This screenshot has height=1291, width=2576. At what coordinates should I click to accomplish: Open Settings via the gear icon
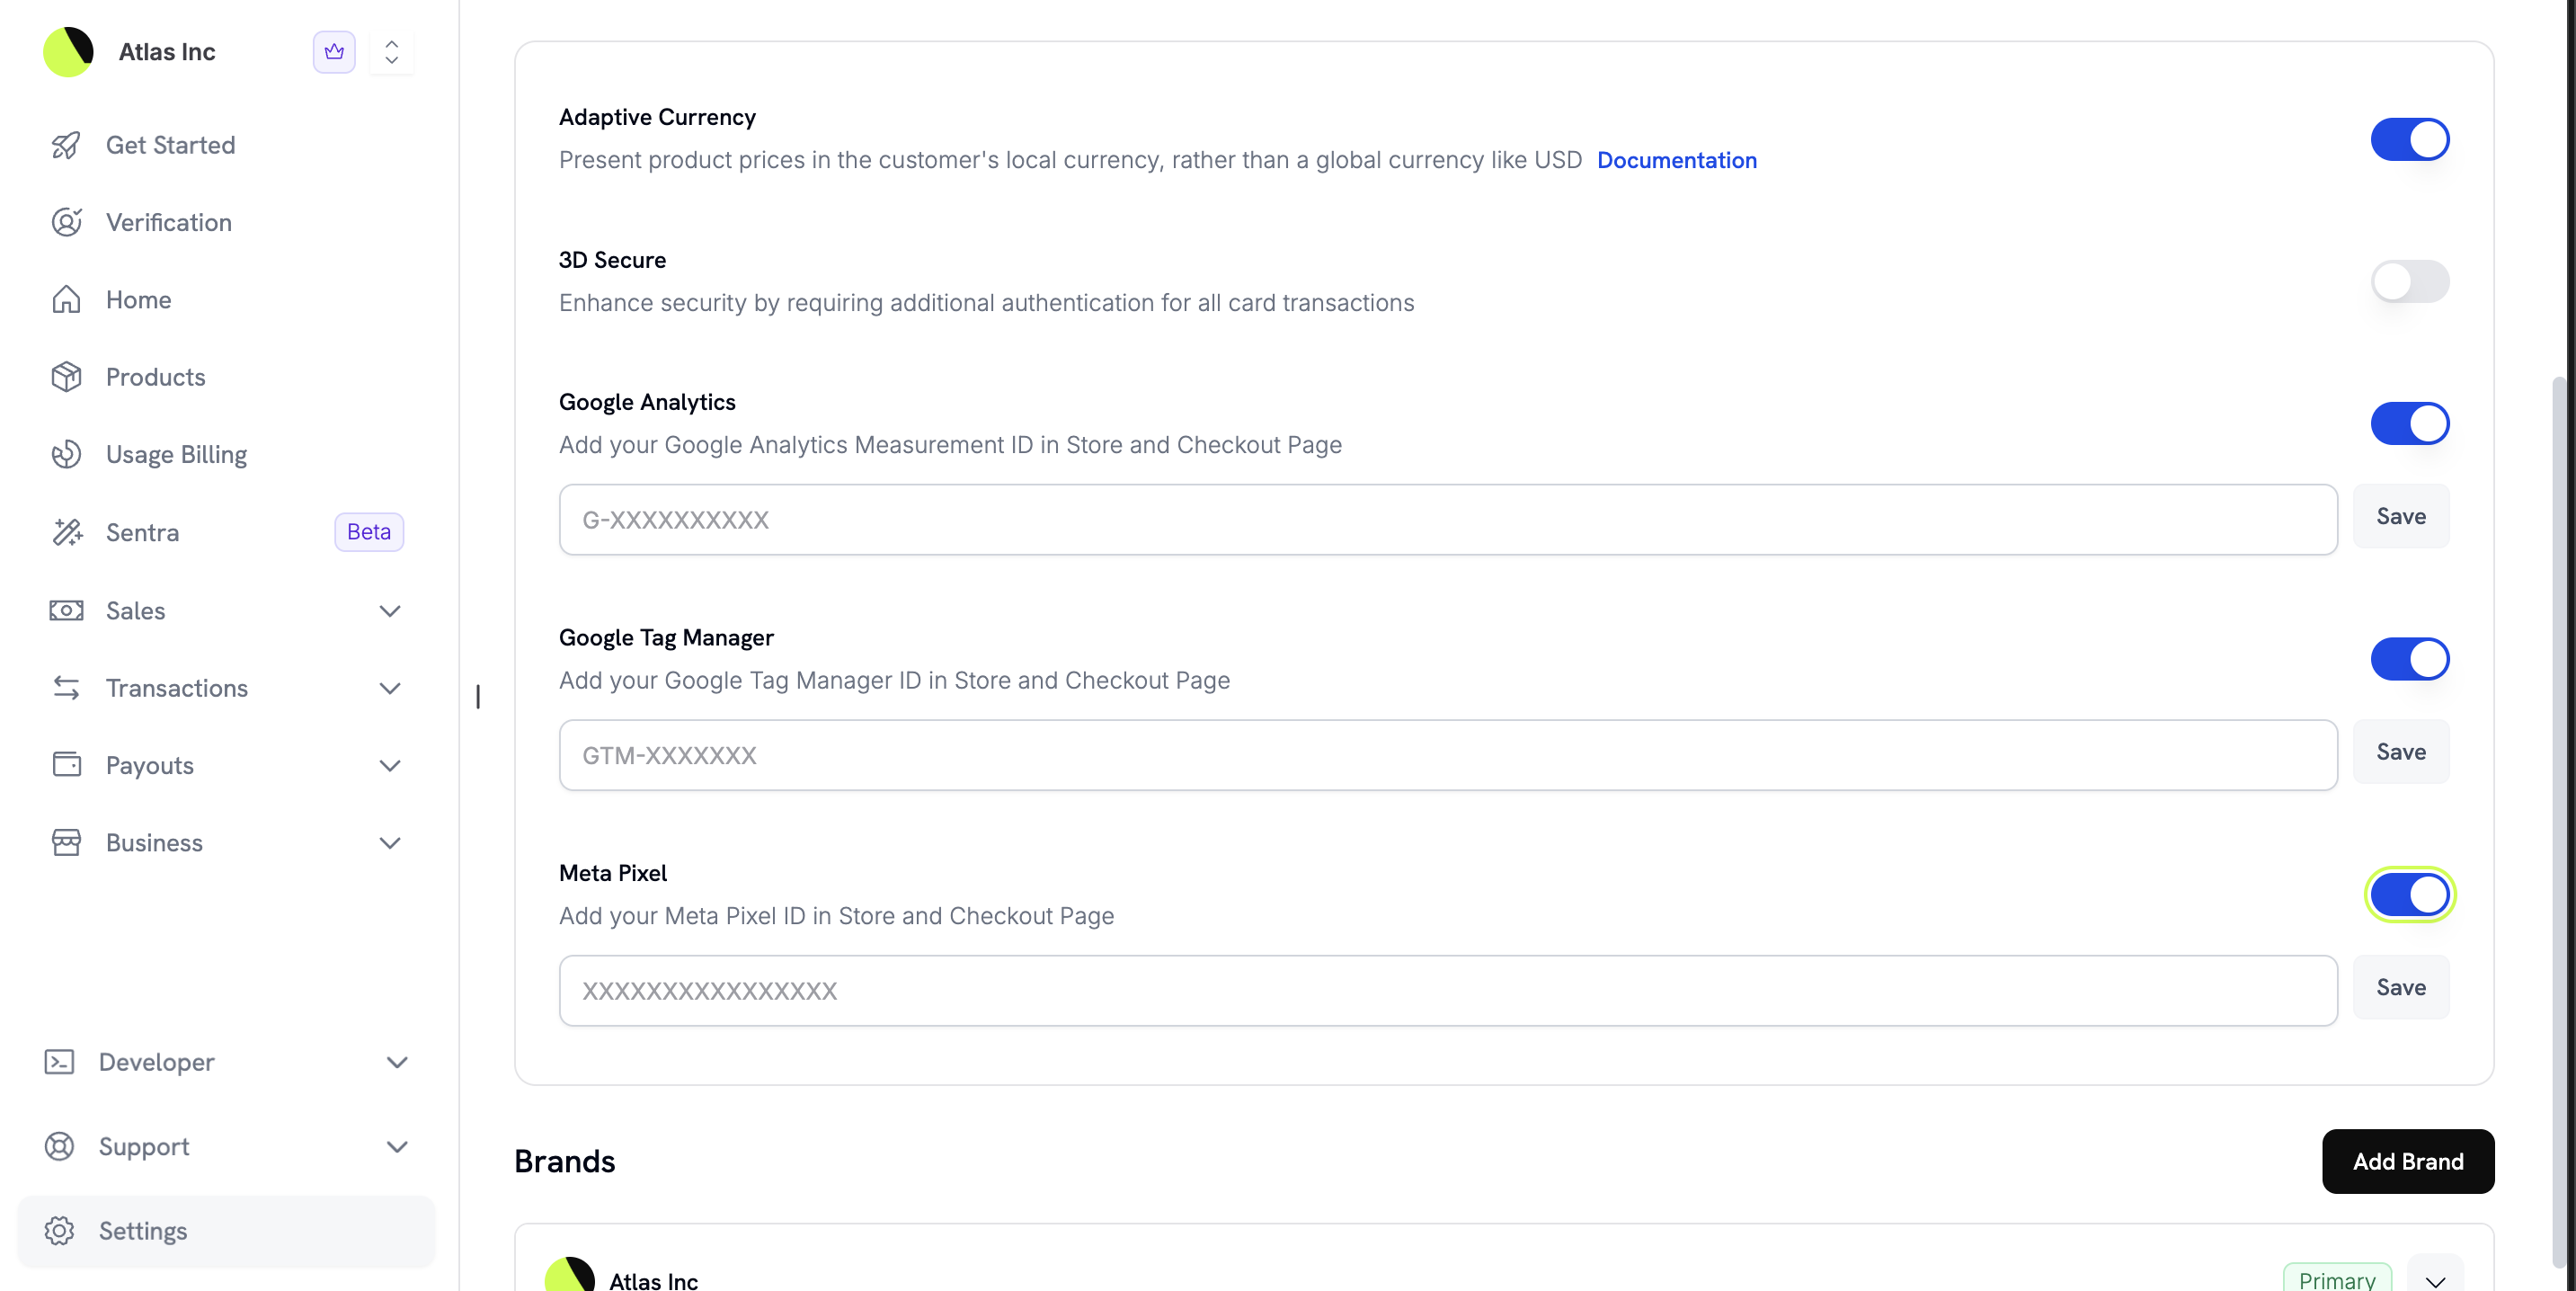tap(60, 1231)
